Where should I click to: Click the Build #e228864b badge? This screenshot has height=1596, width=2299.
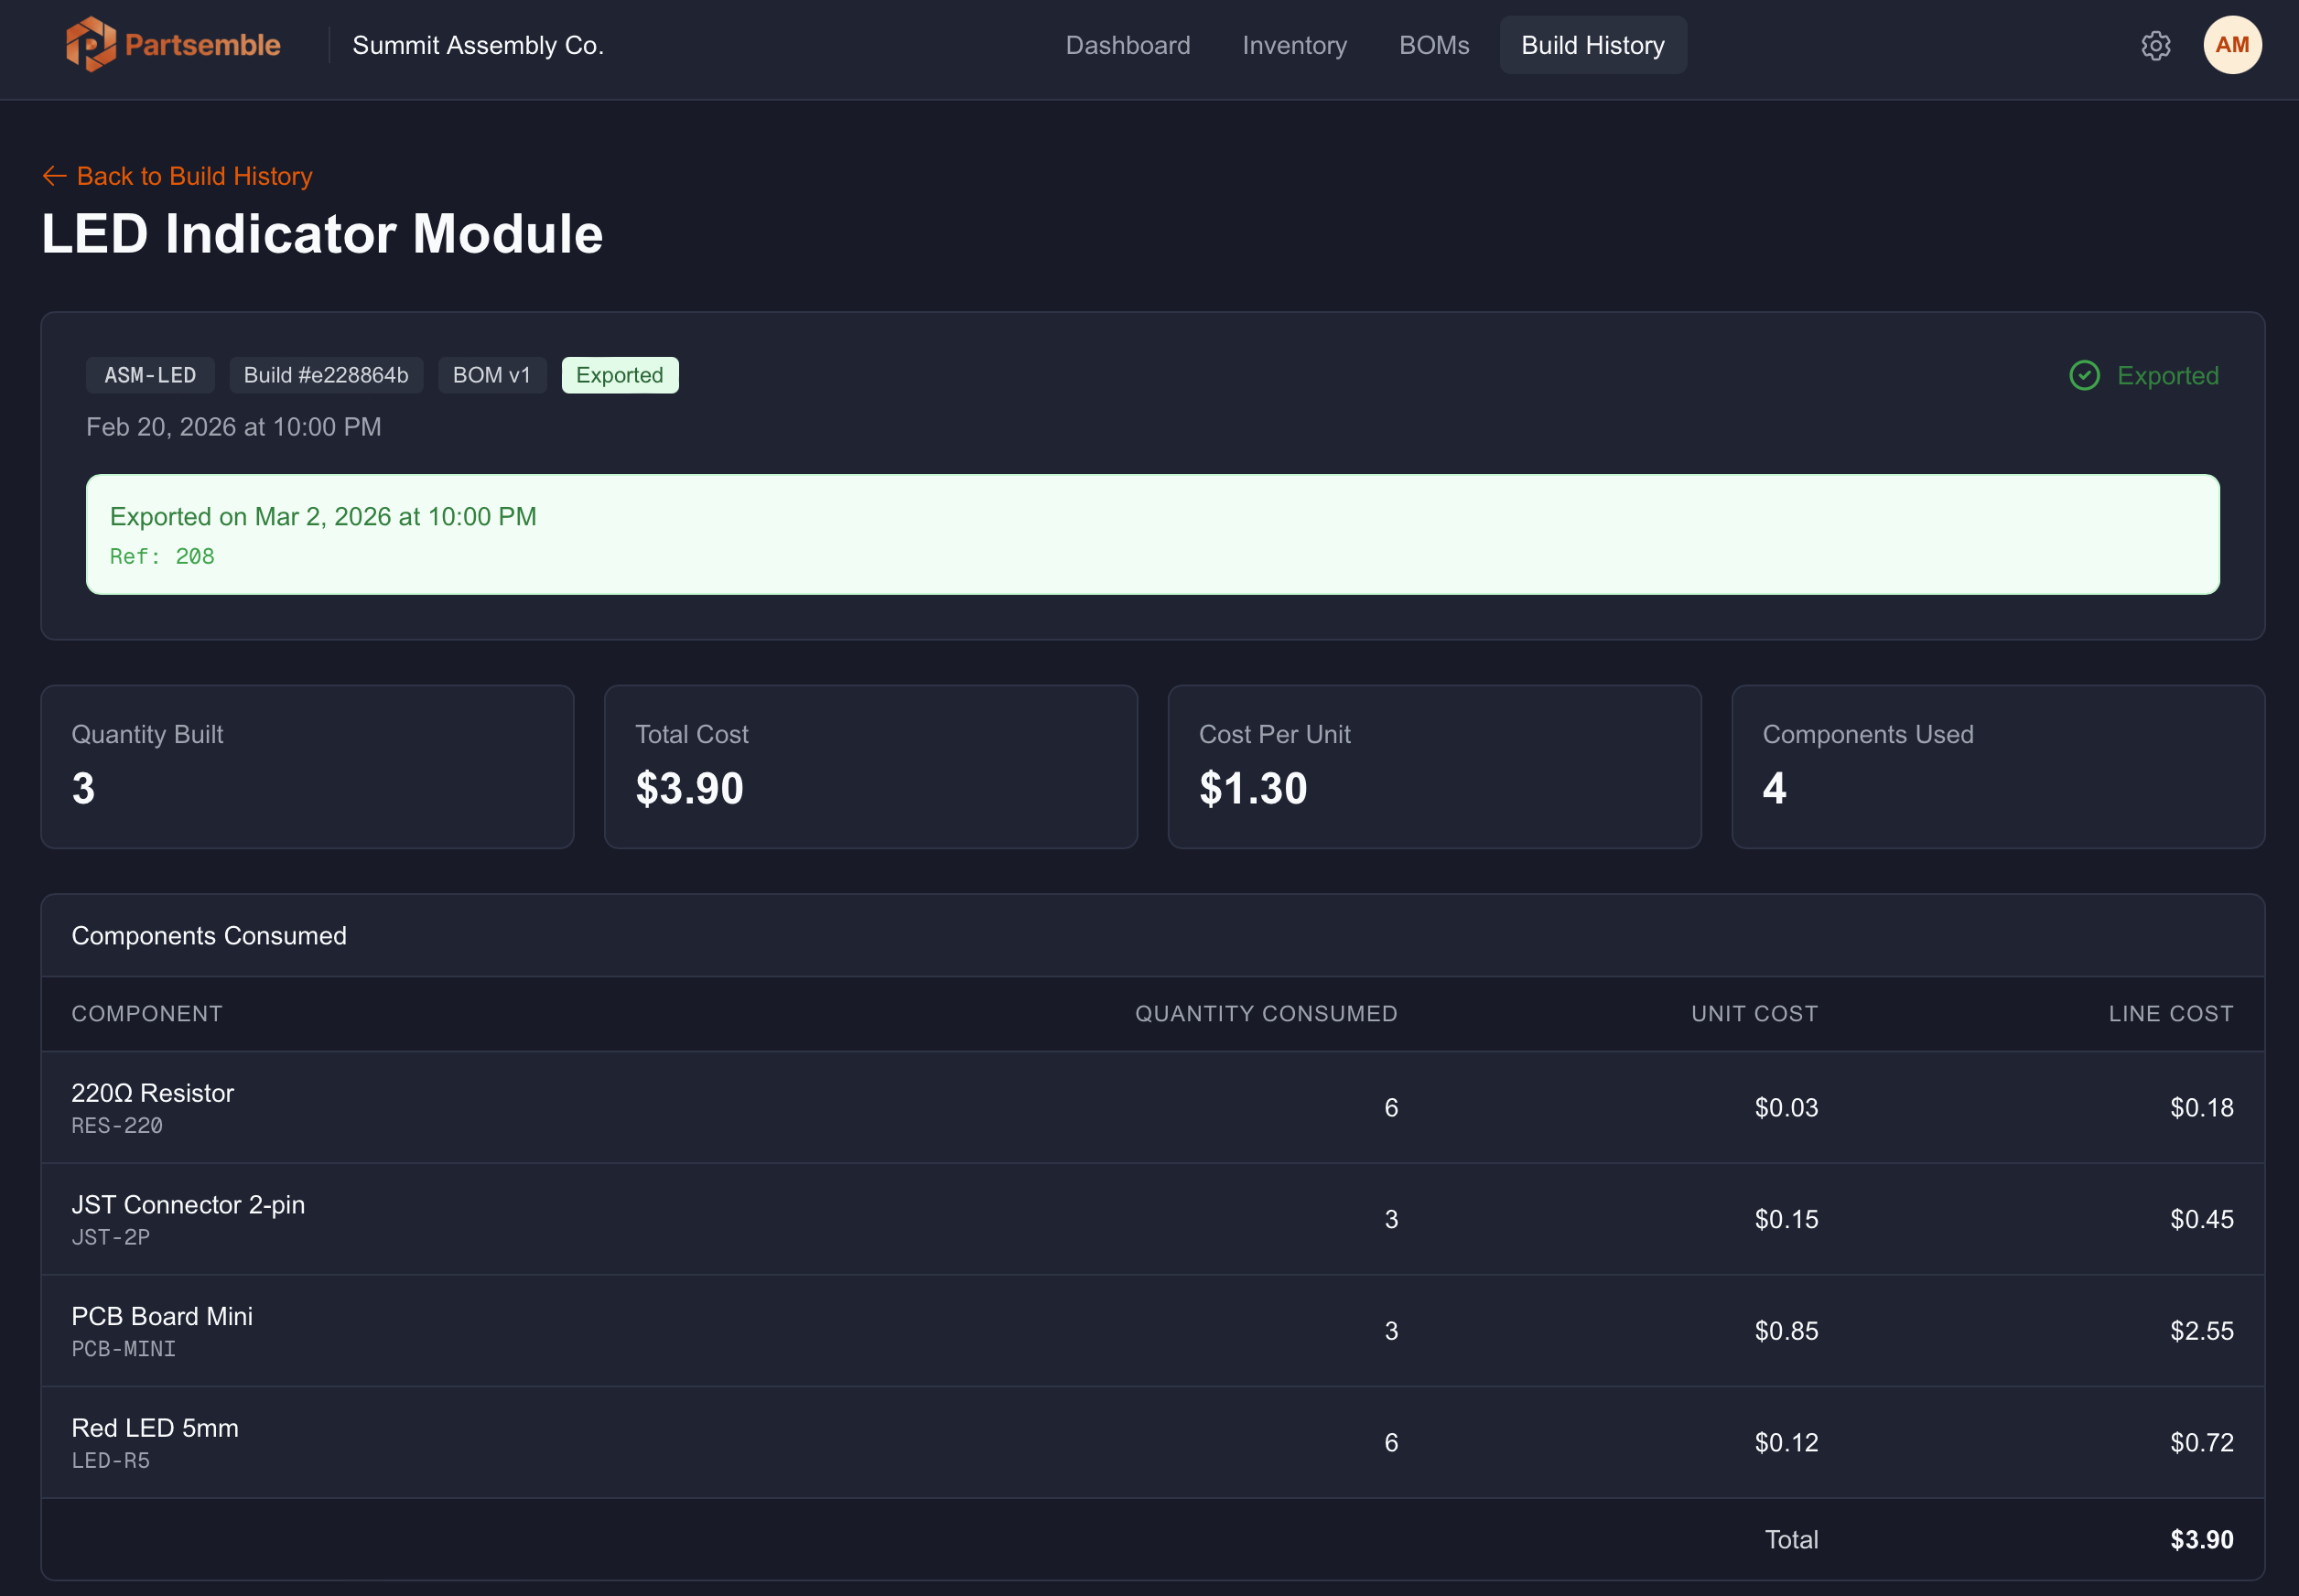tap(326, 375)
